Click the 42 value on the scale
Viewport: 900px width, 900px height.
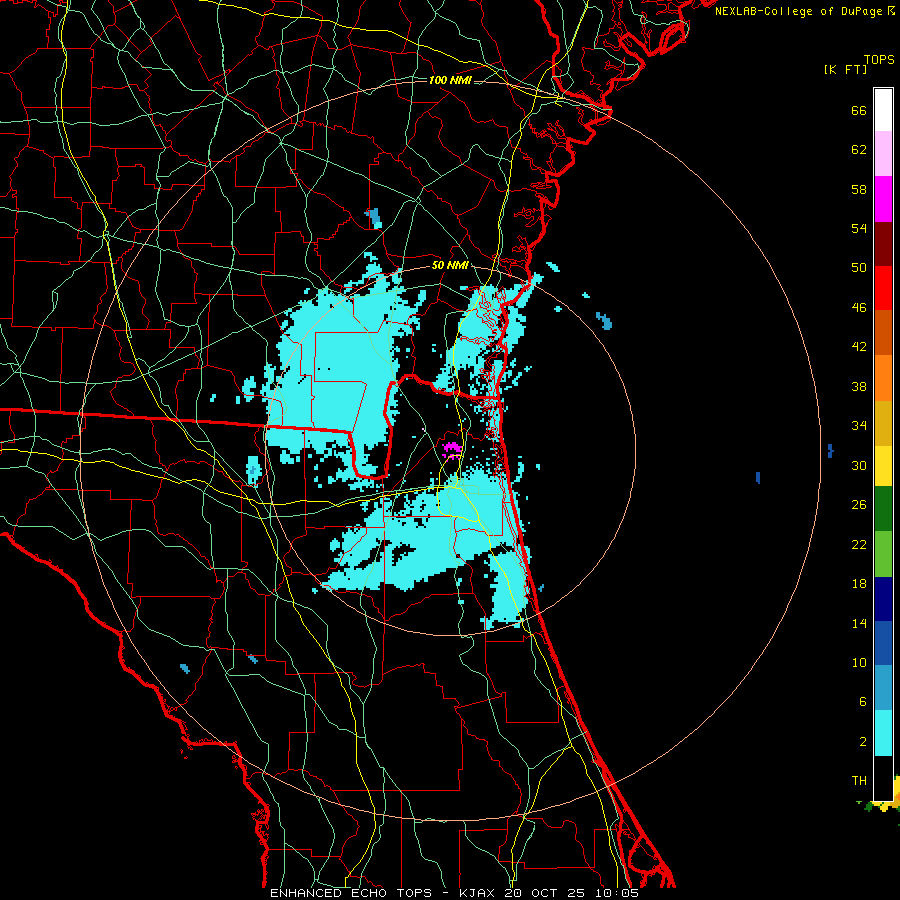[x=859, y=347]
